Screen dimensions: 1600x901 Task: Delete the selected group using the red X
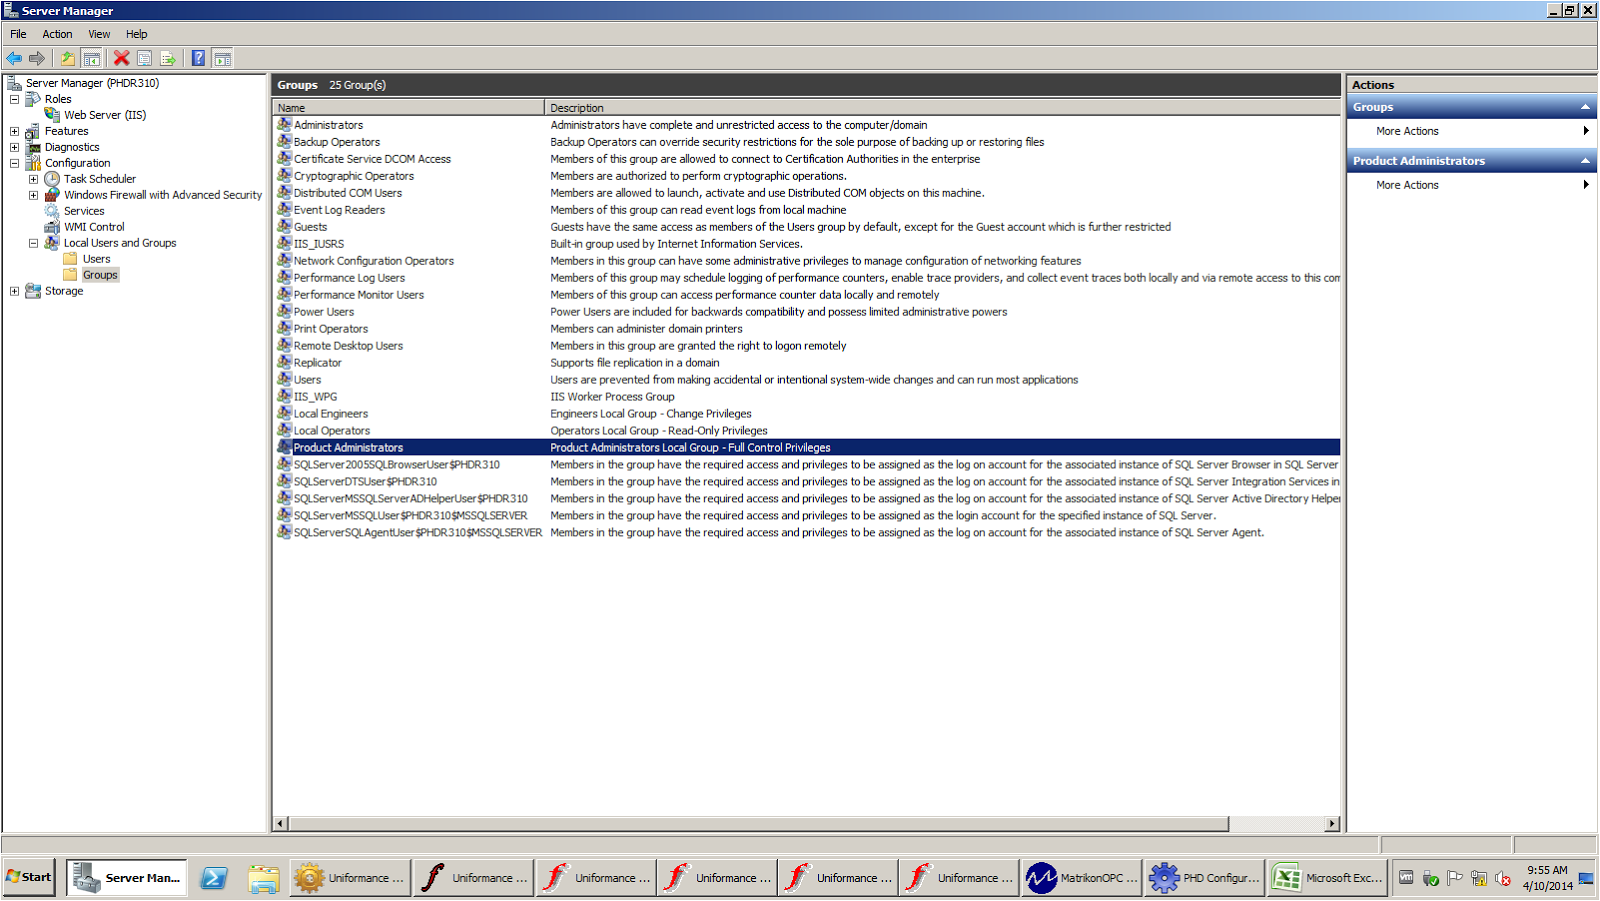tap(120, 58)
